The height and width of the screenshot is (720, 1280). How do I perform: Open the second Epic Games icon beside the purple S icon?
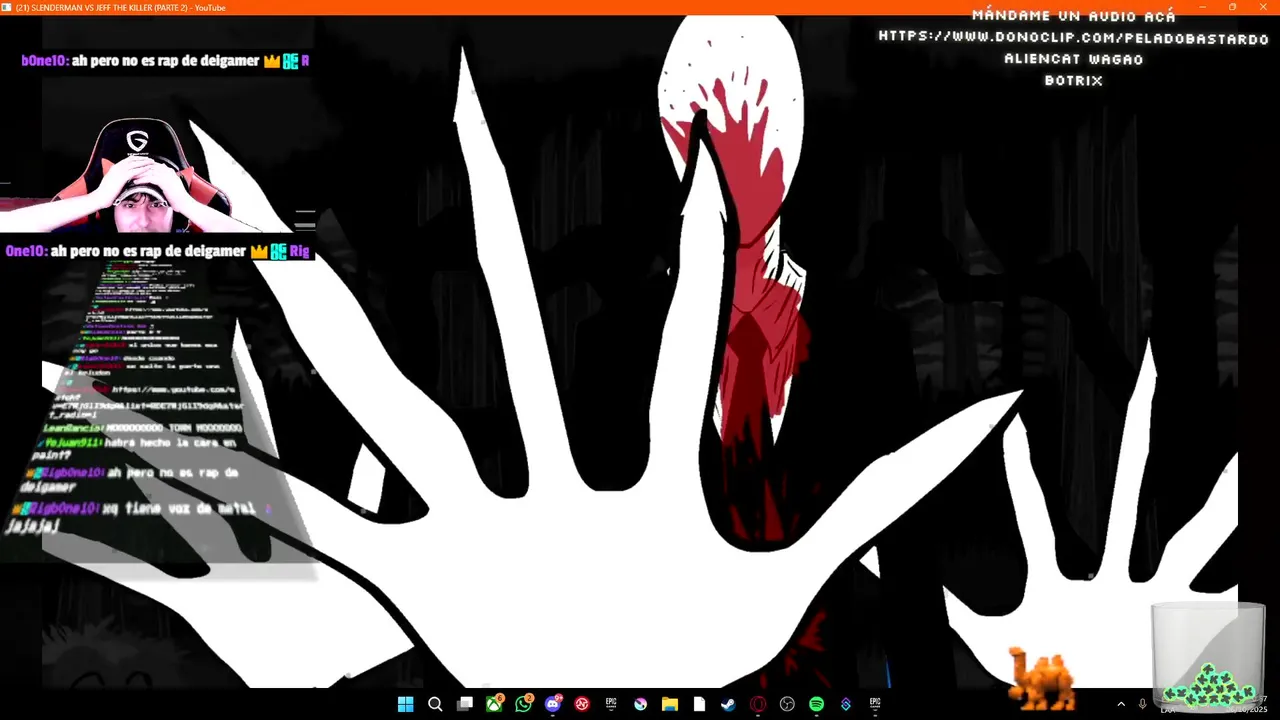click(x=875, y=704)
